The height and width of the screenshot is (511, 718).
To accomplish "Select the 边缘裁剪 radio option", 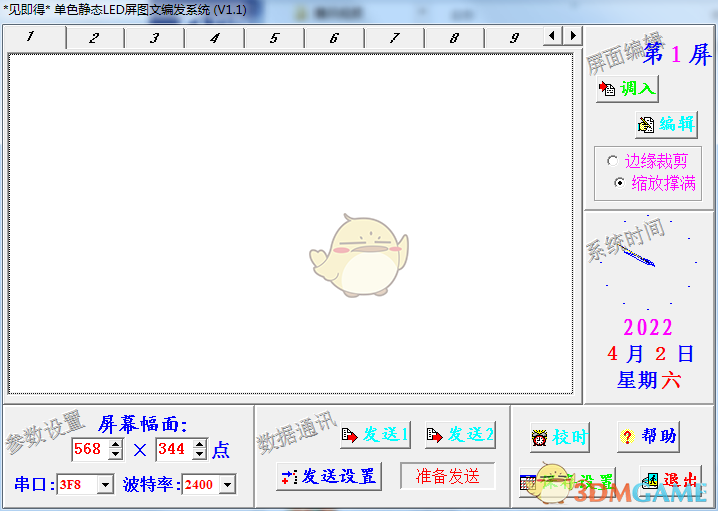I will click(x=613, y=161).
